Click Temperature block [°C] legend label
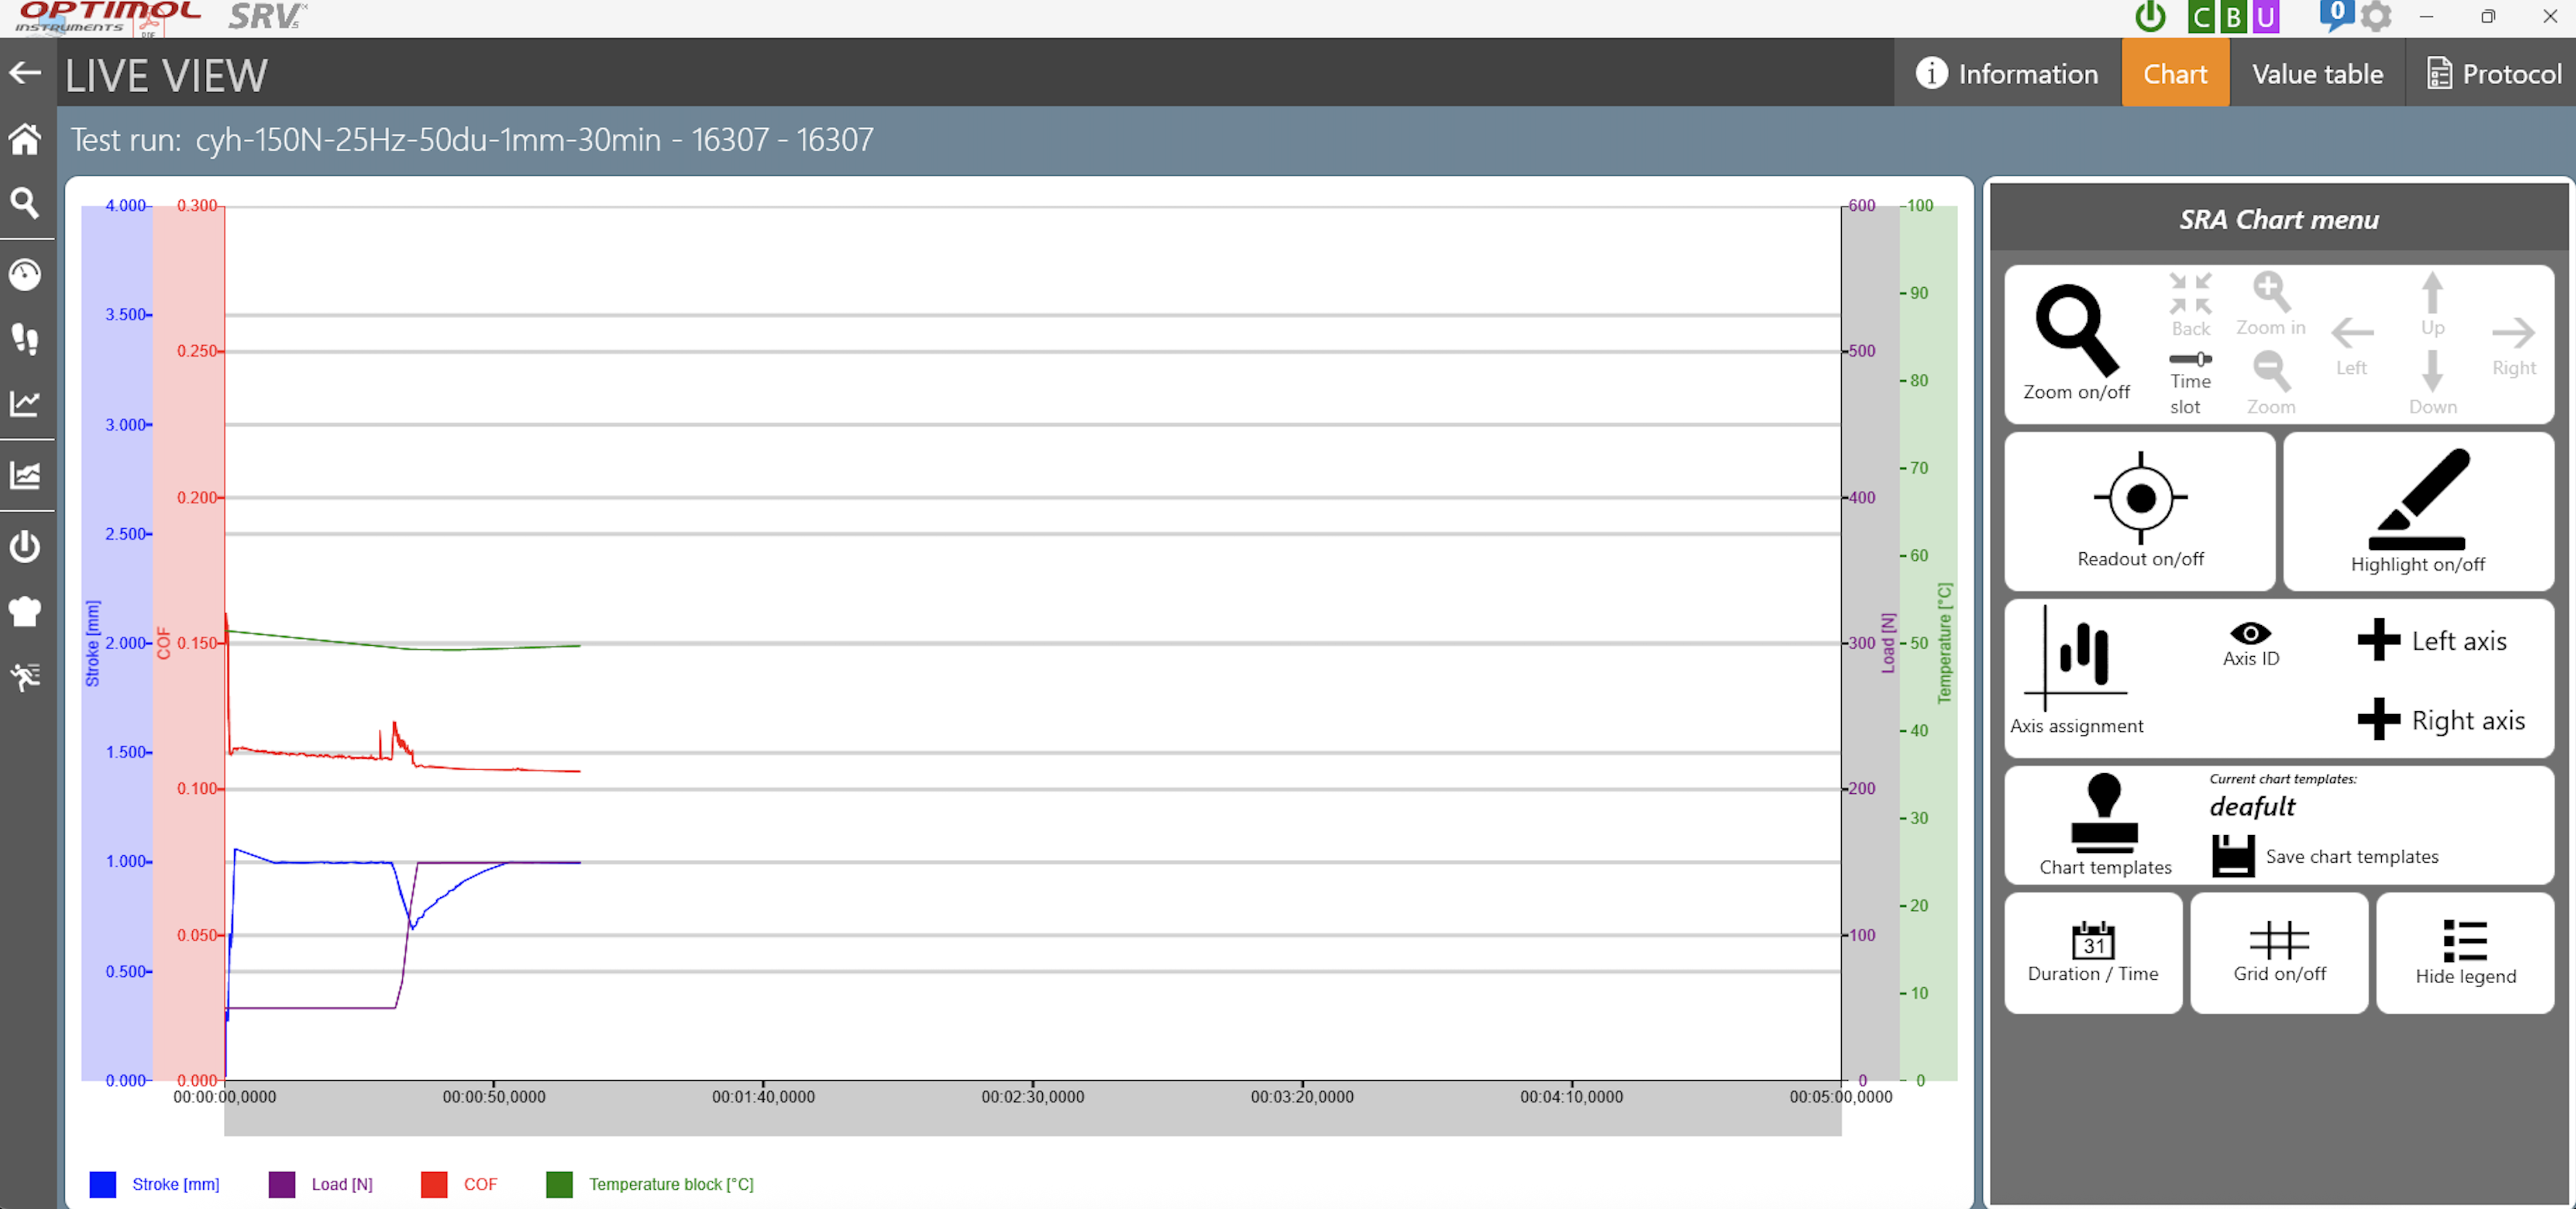Viewport: 2576px width, 1209px height. 671,1184
